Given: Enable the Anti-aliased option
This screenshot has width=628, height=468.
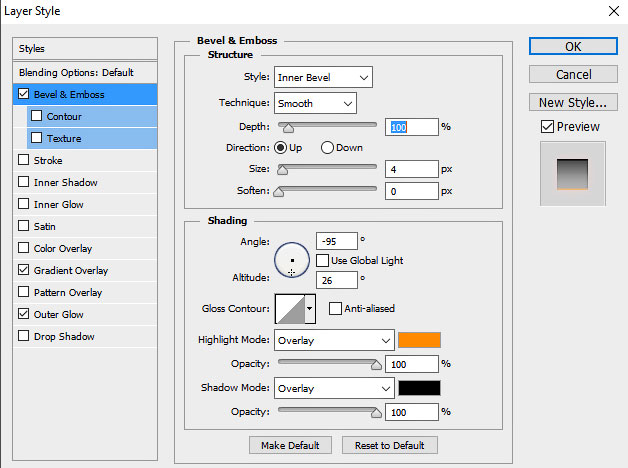Looking at the screenshot, I should [335, 309].
